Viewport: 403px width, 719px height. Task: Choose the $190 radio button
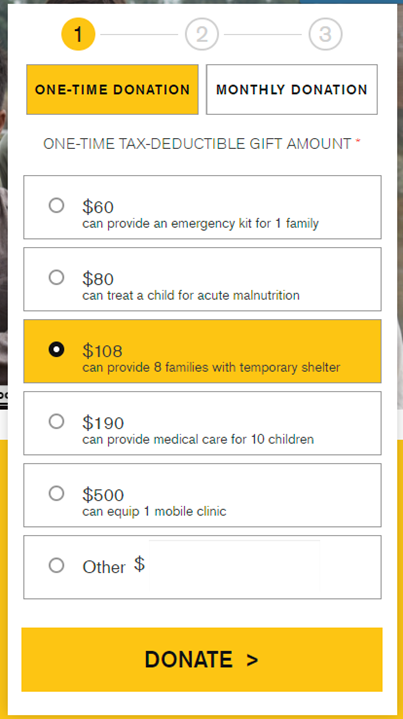pos(56,421)
